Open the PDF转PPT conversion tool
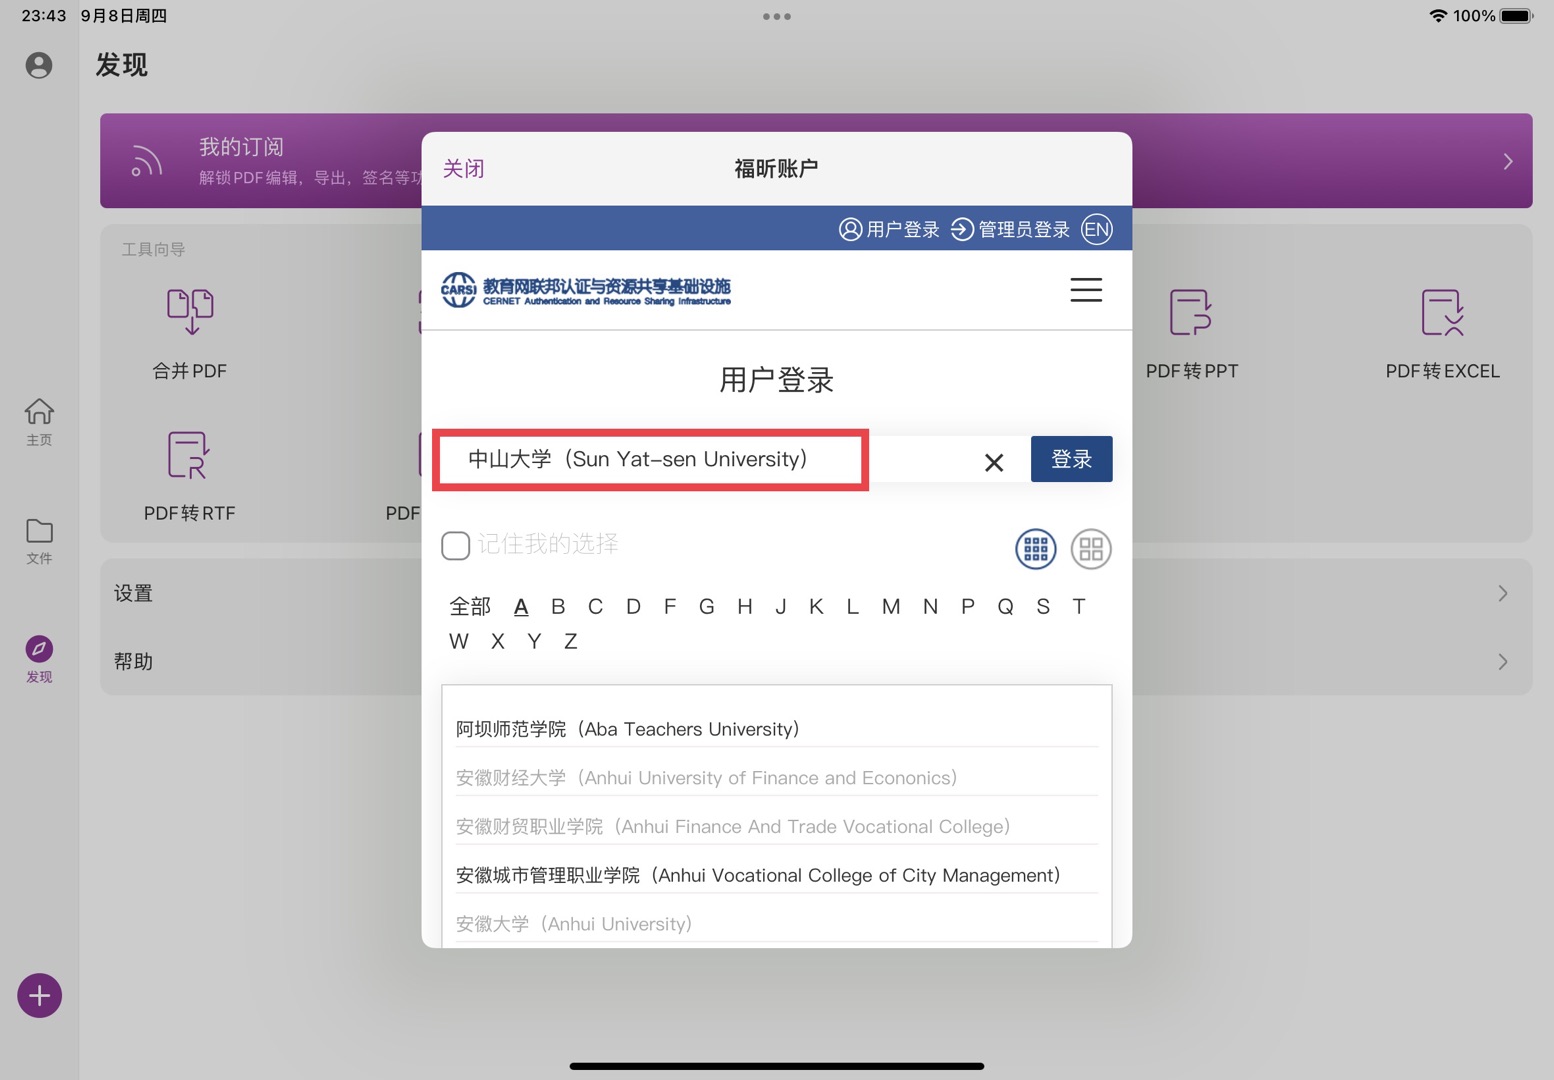The image size is (1554, 1080). point(1192,334)
